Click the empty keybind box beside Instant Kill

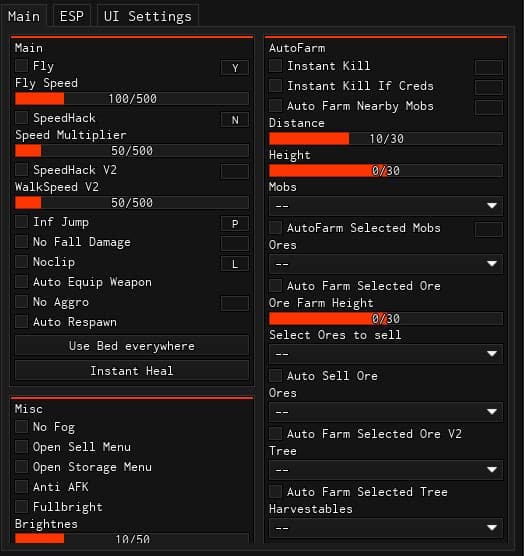489,67
